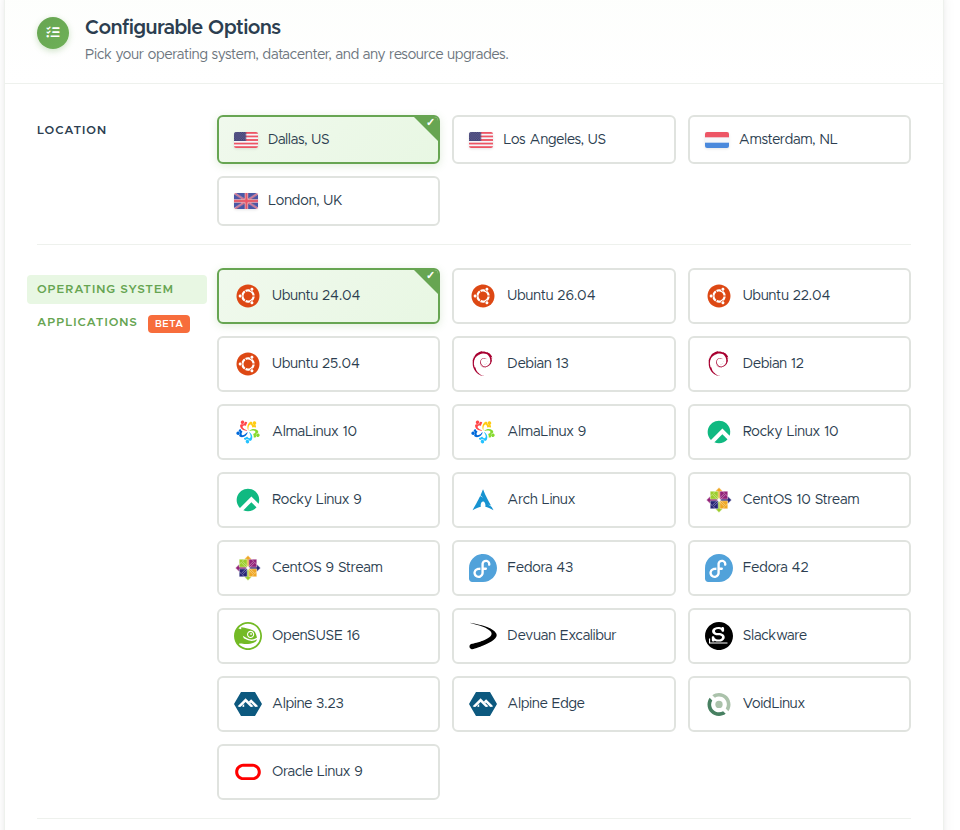Choose Alpine Edge option

pyautogui.click(x=563, y=703)
